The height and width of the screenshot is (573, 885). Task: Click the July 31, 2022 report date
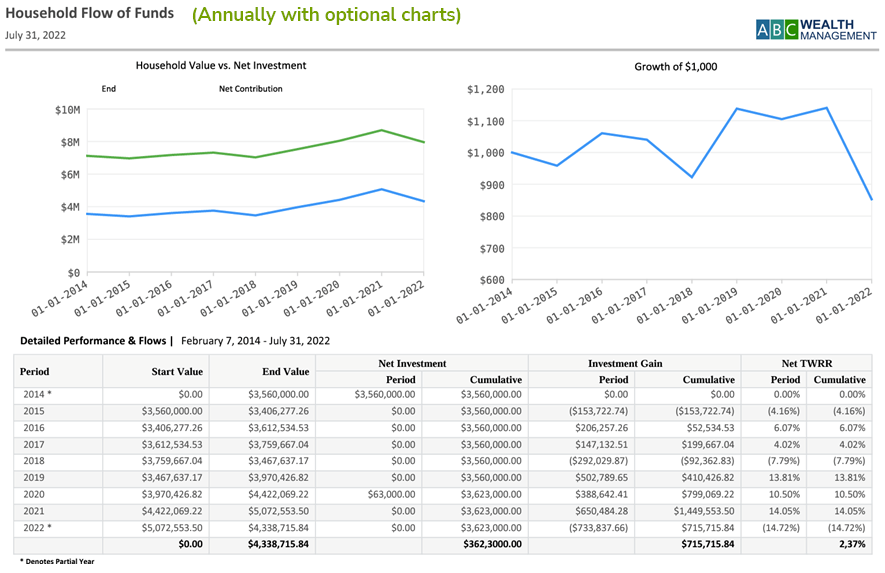pos(34,35)
